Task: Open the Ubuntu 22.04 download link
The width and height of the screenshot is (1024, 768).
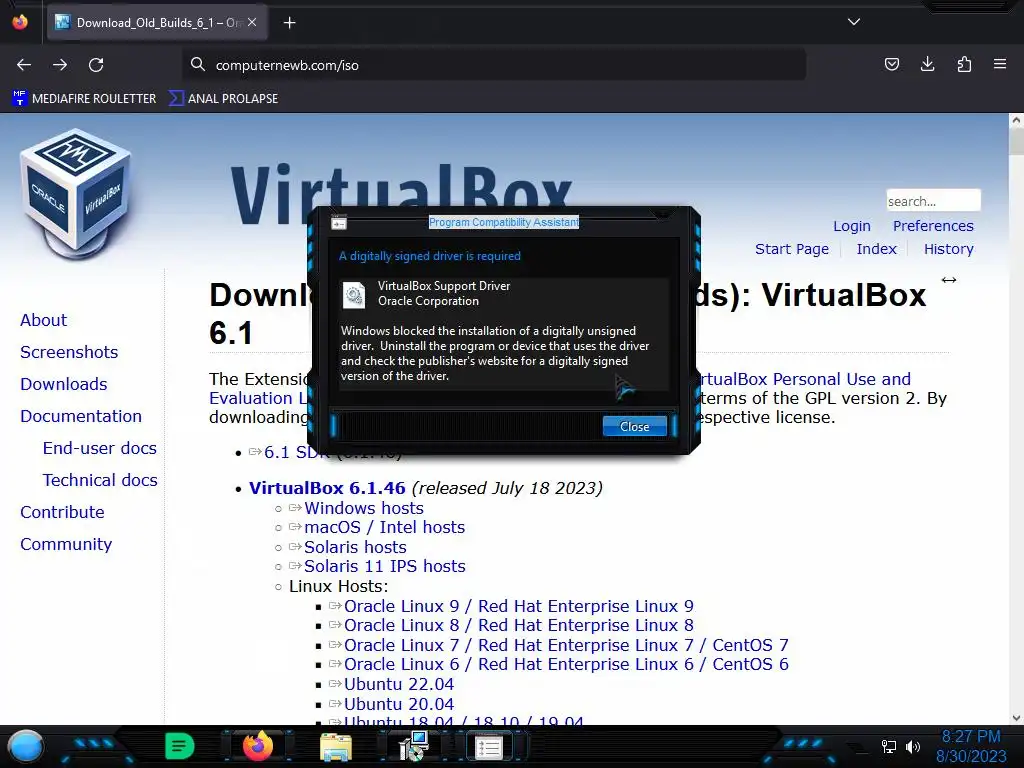Action: click(399, 684)
